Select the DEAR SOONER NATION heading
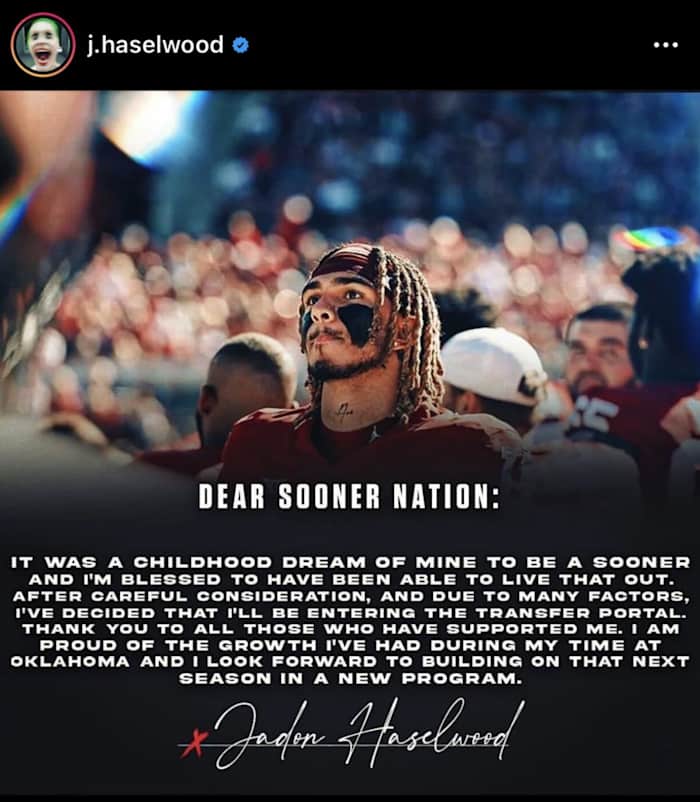The image size is (700, 802). click(x=349, y=497)
